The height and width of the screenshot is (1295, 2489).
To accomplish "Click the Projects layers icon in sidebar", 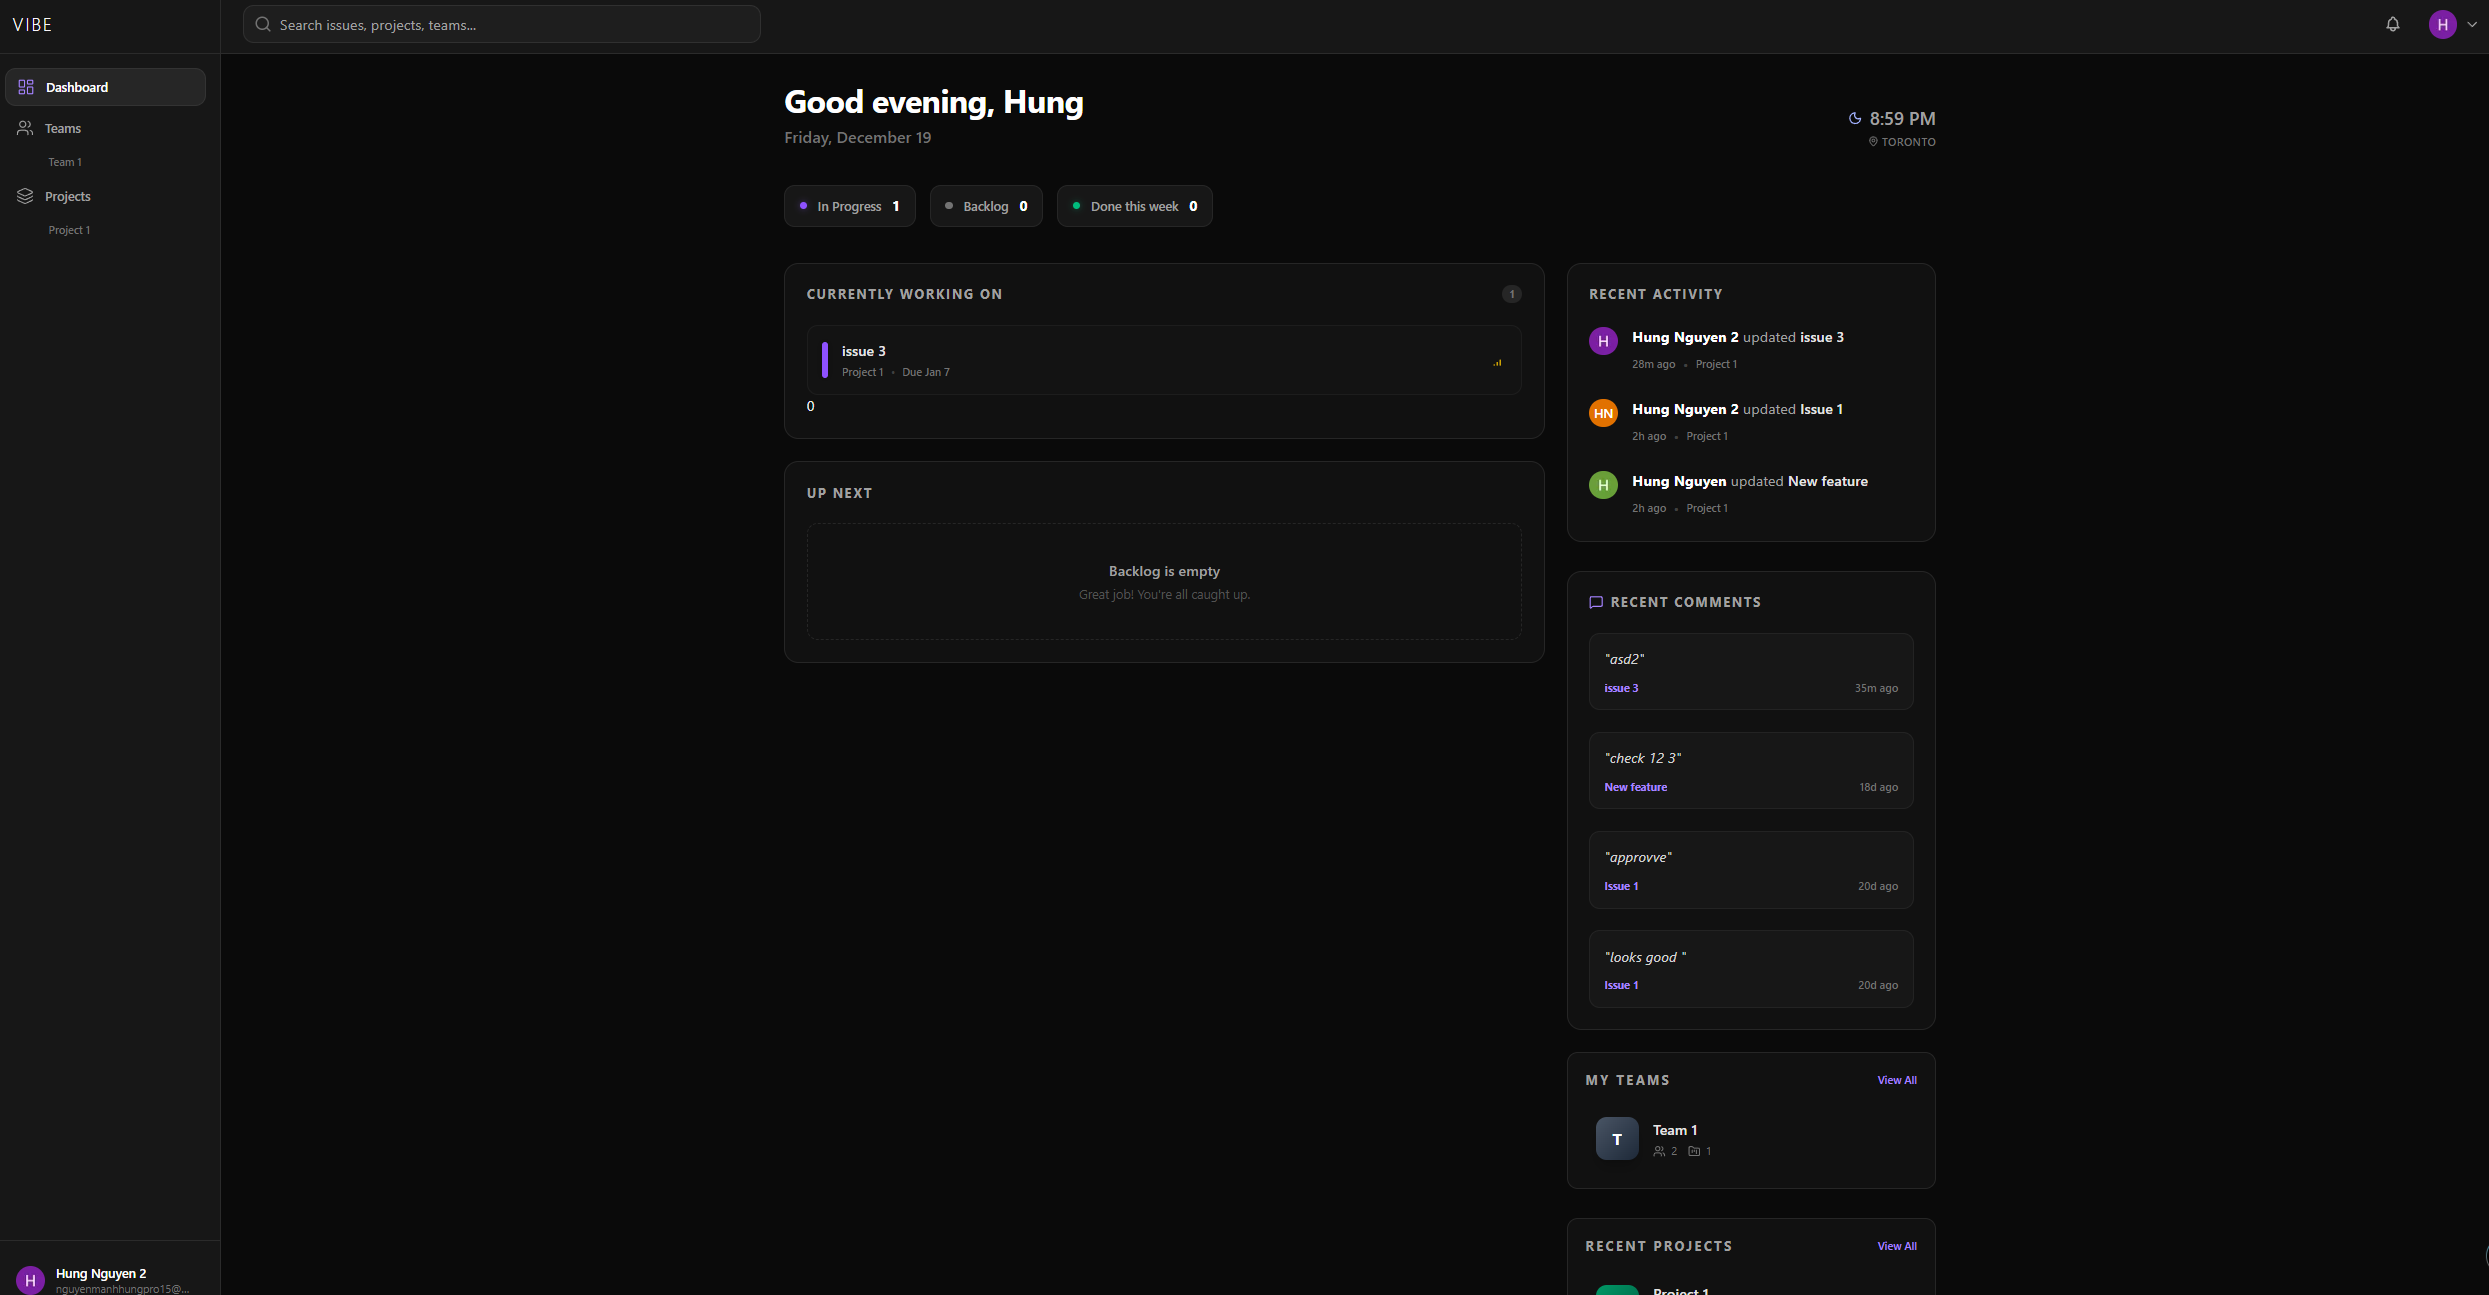I will point(25,196).
